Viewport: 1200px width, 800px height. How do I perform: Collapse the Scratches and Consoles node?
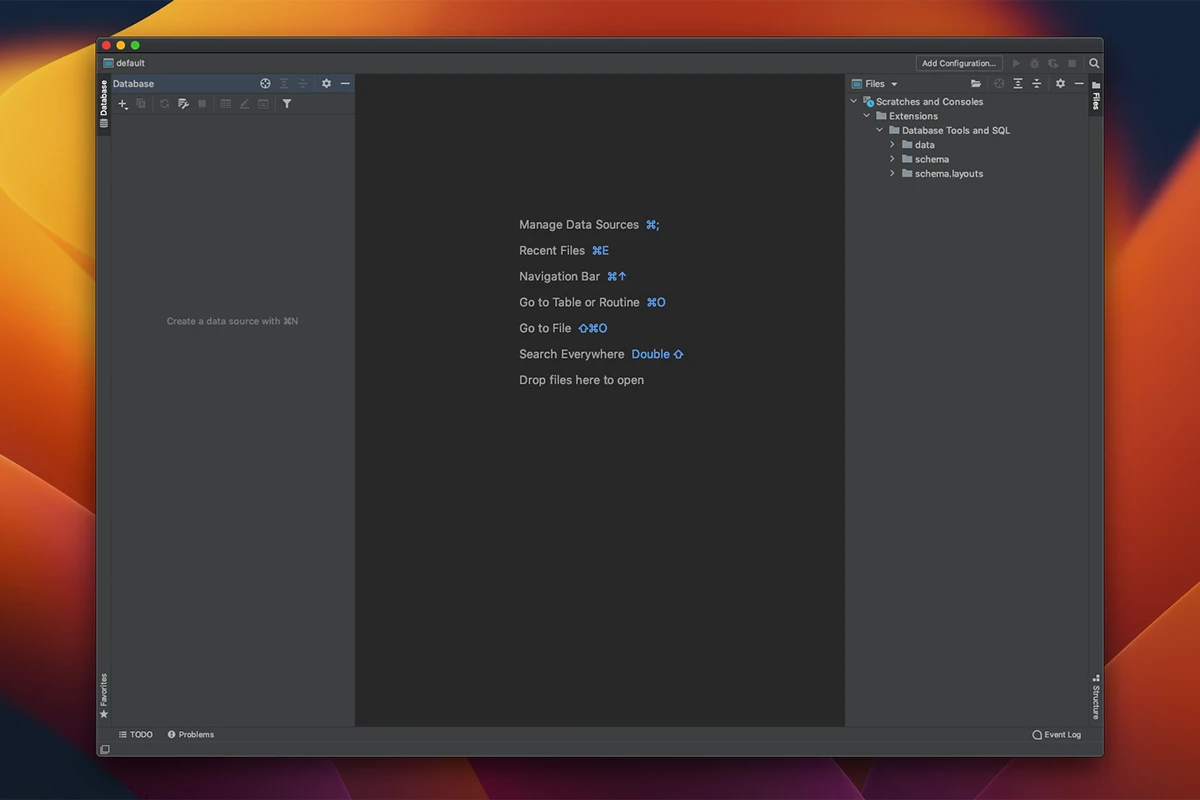[854, 102]
